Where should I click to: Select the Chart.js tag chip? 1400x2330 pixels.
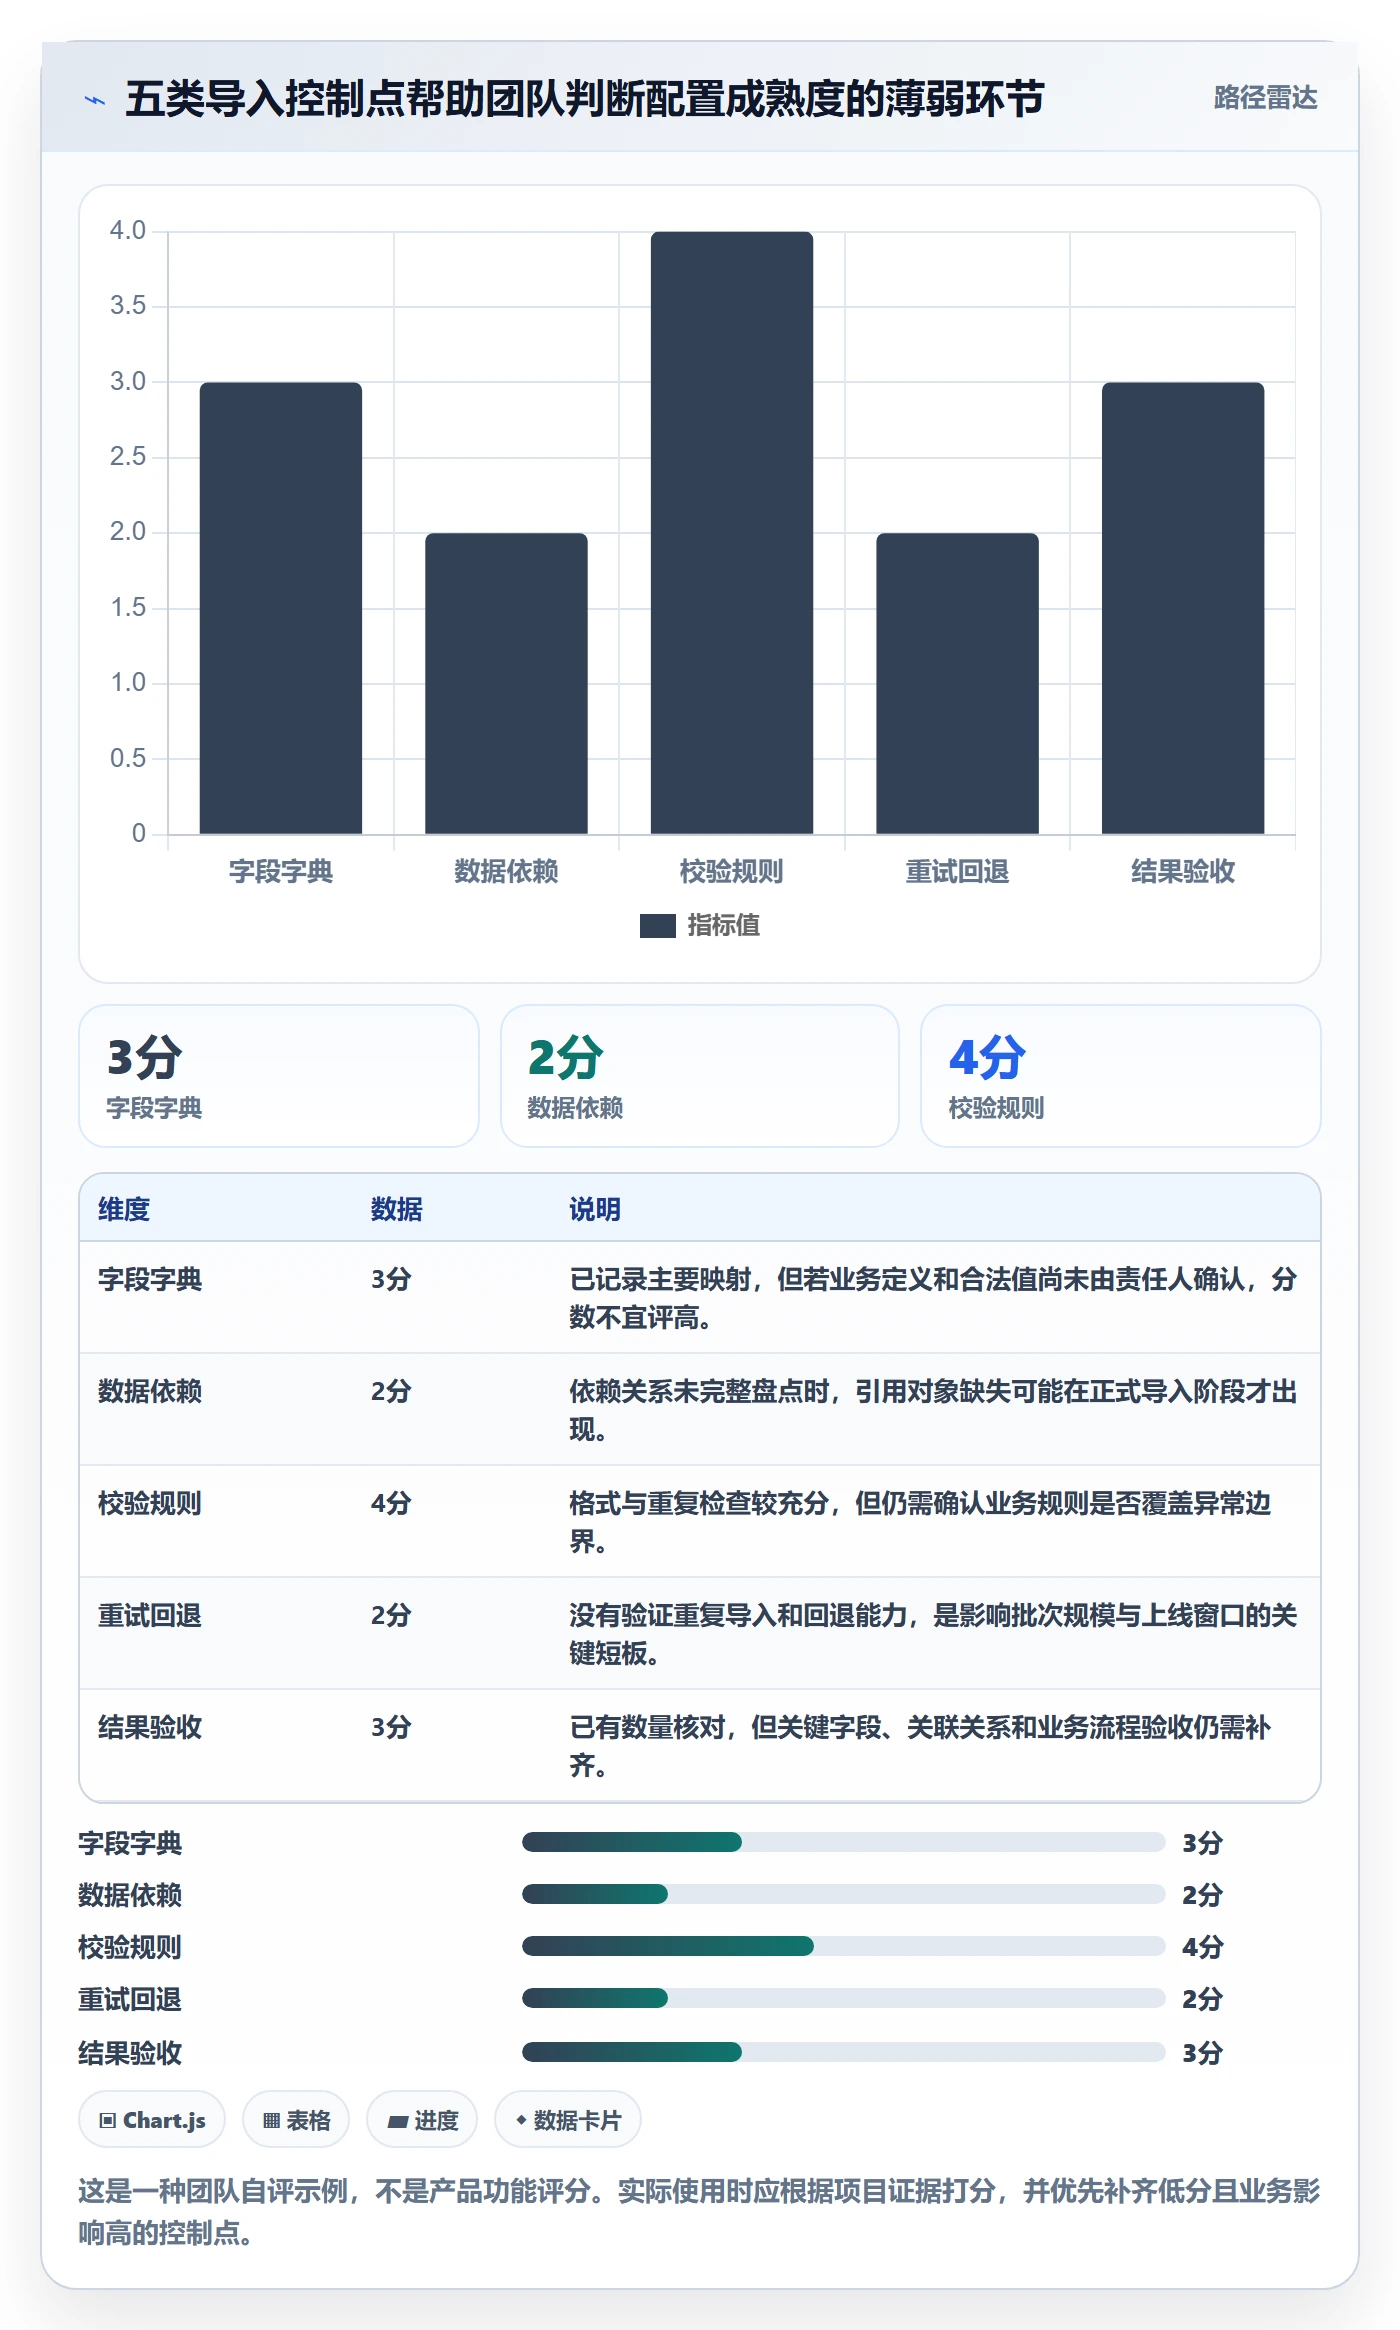pos(152,2120)
